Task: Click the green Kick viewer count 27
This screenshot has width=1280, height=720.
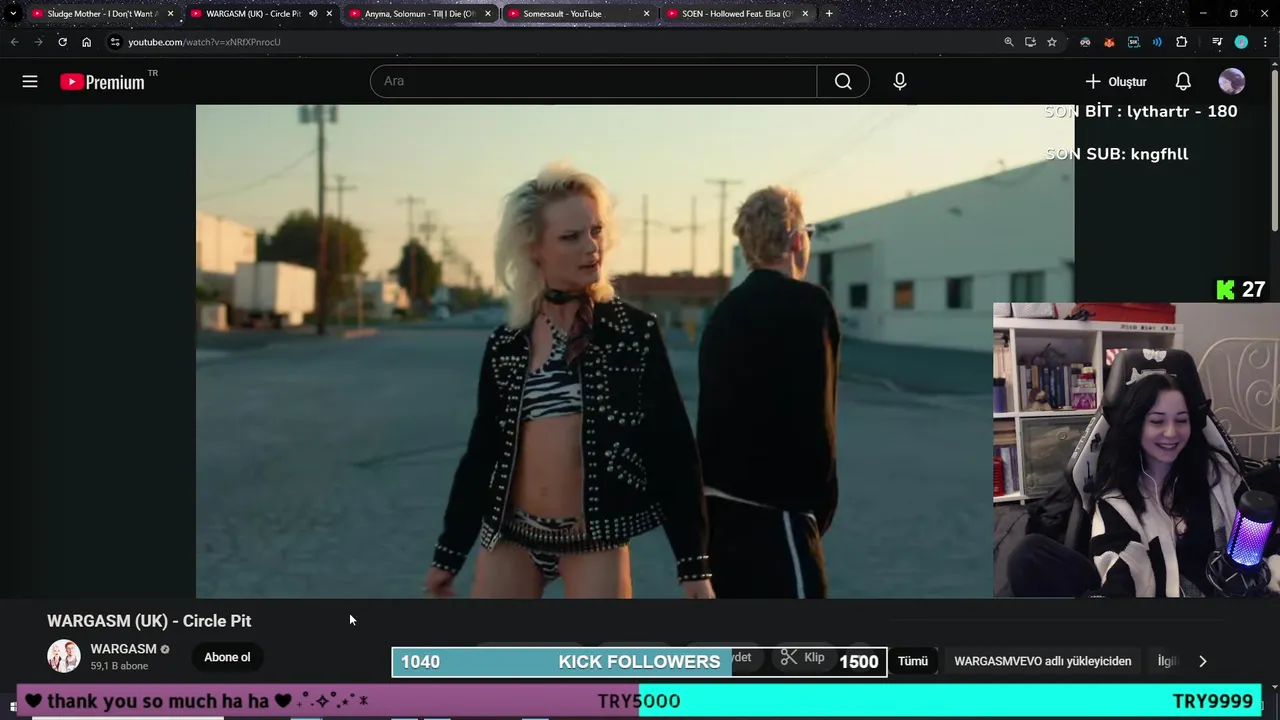Action: (x=1241, y=290)
